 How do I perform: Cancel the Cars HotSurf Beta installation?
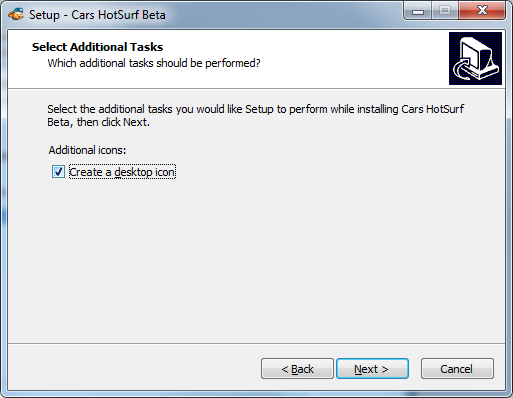457,369
